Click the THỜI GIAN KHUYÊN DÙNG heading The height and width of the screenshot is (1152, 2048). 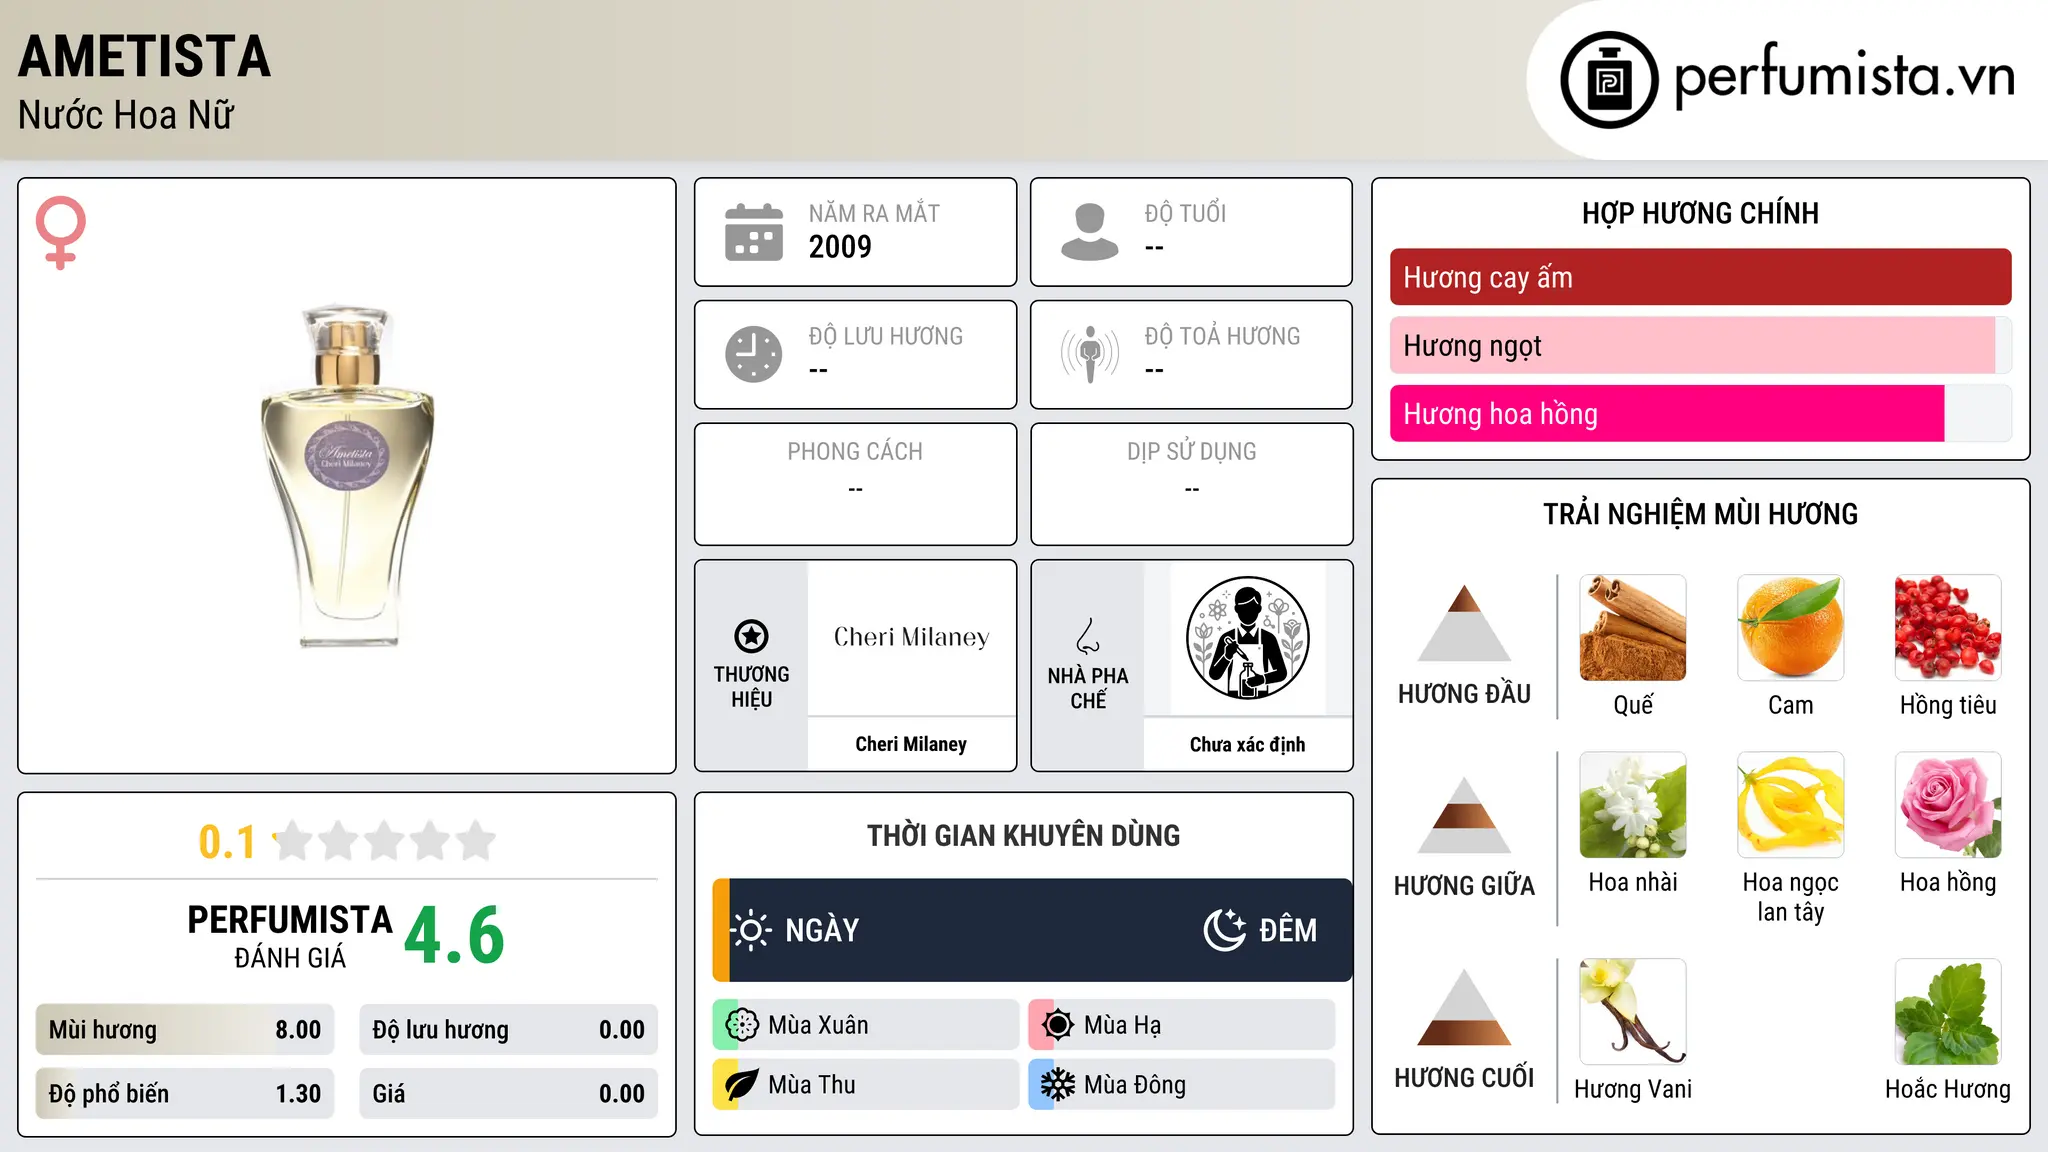pyautogui.click(x=1024, y=835)
